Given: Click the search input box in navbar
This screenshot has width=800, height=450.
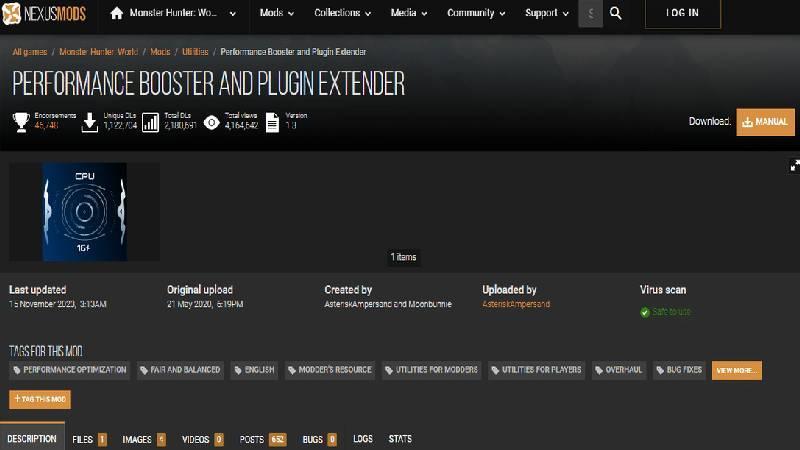Looking at the screenshot, I should click(590, 13).
